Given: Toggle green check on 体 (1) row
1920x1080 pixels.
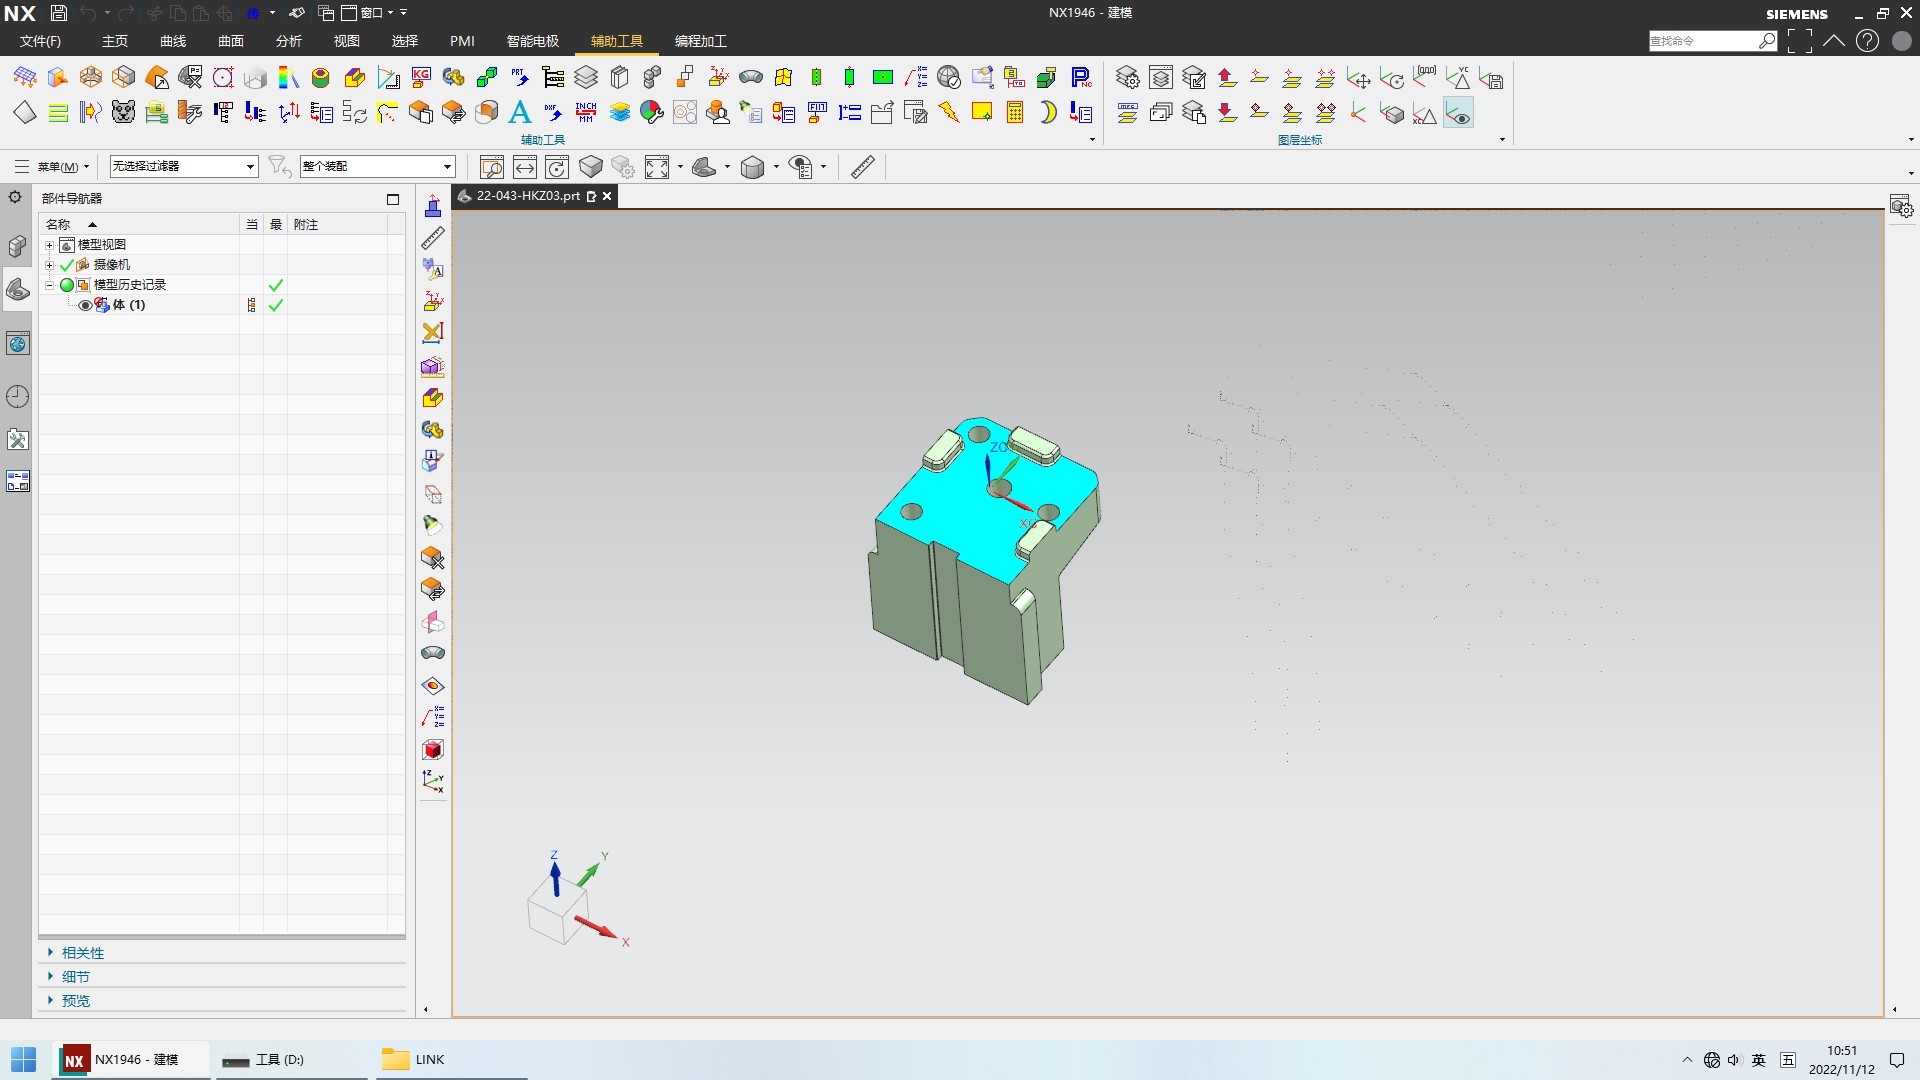Looking at the screenshot, I should tap(276, 305).
